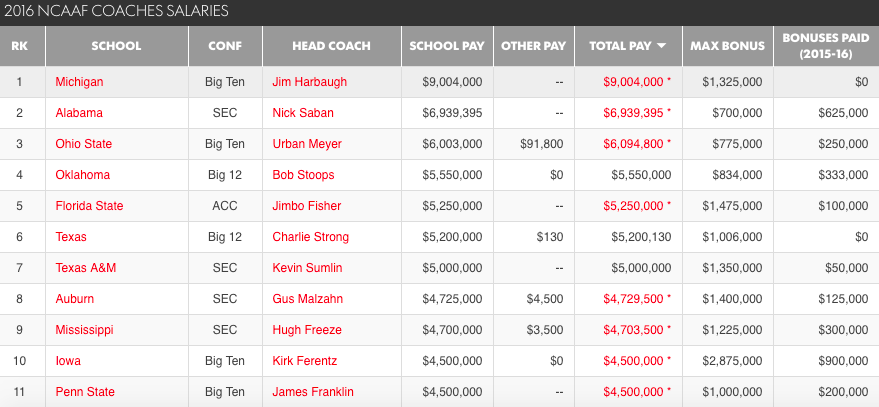Screen dimensions: 879x407
Task: Click the Other Pay column header
Action: [533, 46]
